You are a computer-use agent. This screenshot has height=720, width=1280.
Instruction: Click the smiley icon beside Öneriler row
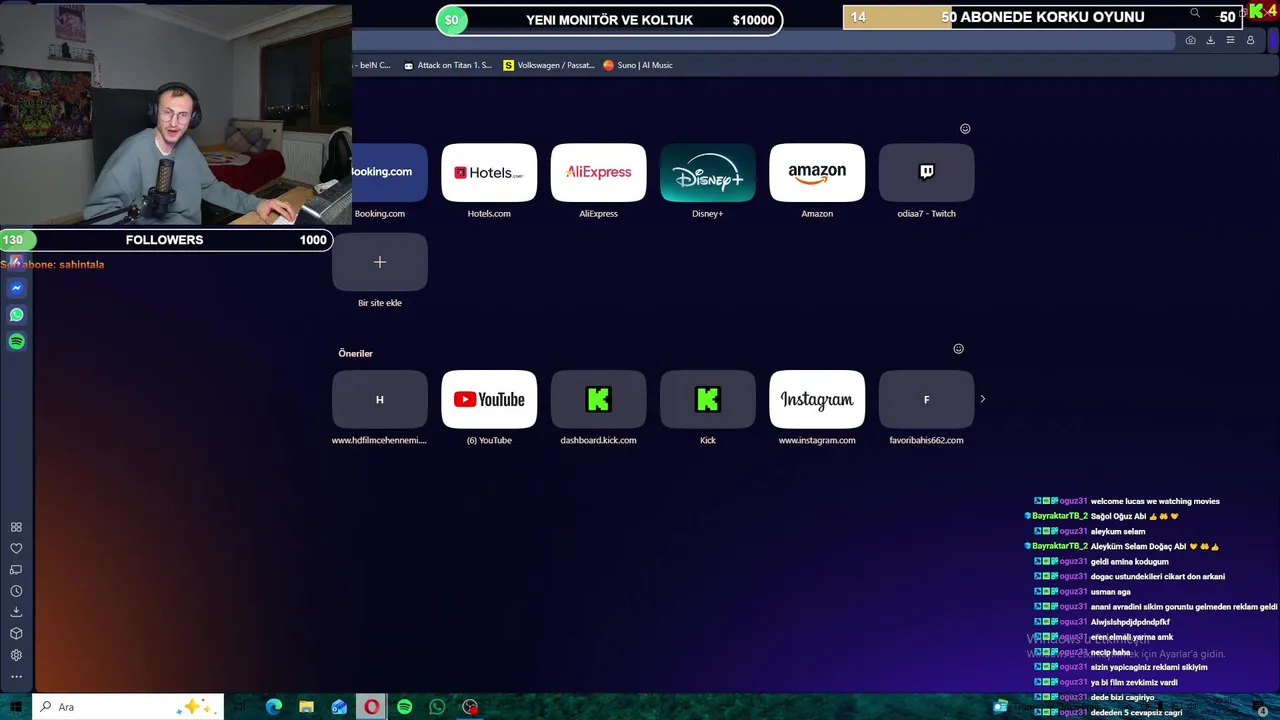tap(958, 349)
